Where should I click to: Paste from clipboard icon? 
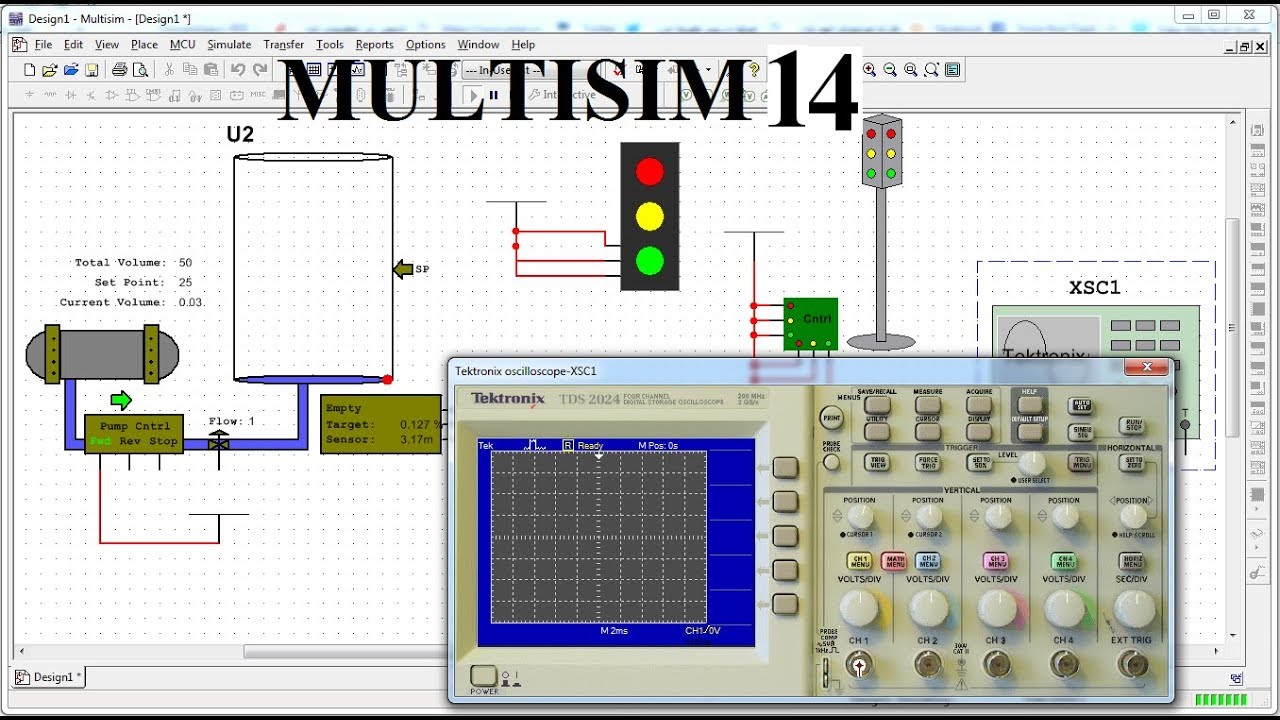click(x=211, y=70)
